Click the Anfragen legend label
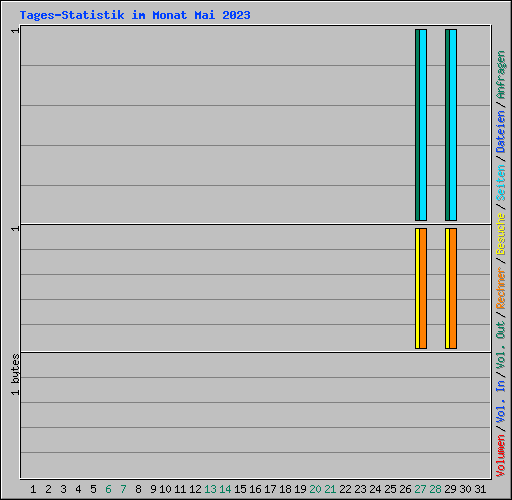512x500 pixels. [501, 75]
